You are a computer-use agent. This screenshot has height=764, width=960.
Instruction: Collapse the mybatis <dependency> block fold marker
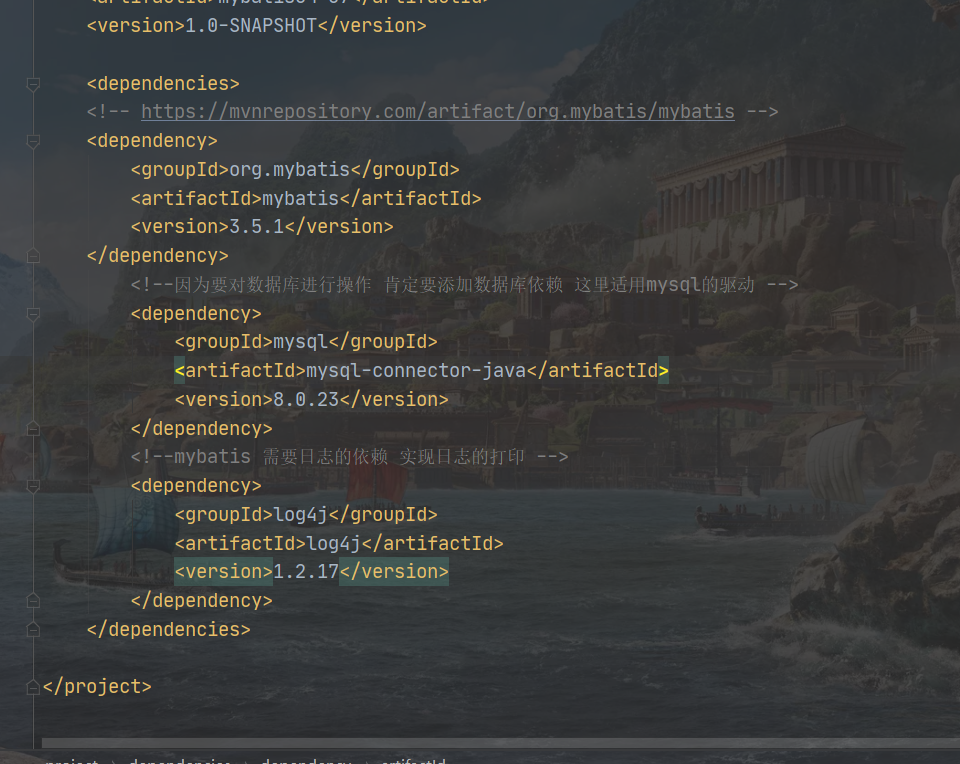34,141
